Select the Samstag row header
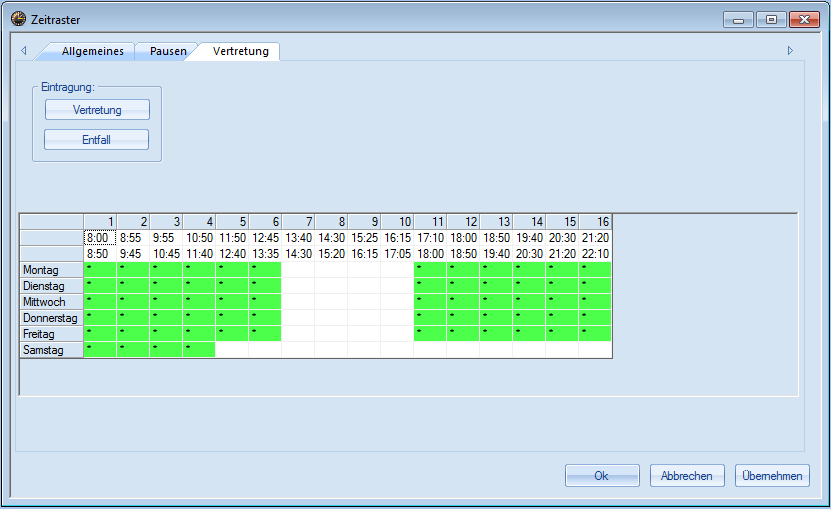The height and width of the screenshot is (509, 831). [52, 350]
